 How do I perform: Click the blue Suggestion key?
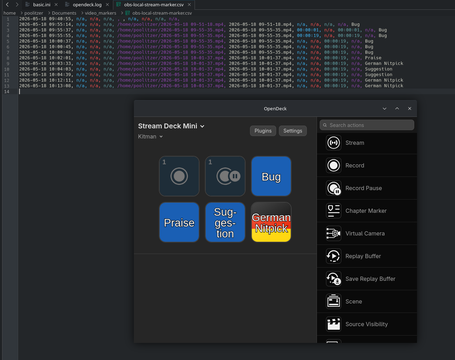(x=225, y=222)
